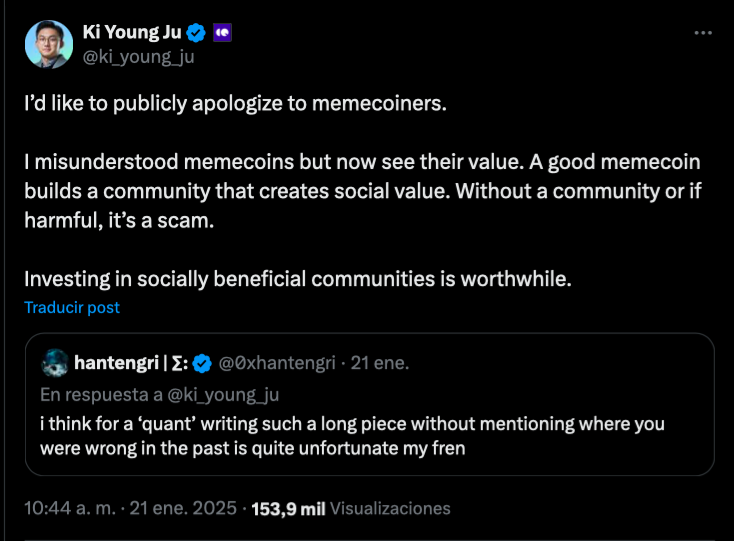Image resolution: width=734 pixels, height=541 pixels.
Task: Click blue verified badge beside Ki Young Ju
Action: 197,33
